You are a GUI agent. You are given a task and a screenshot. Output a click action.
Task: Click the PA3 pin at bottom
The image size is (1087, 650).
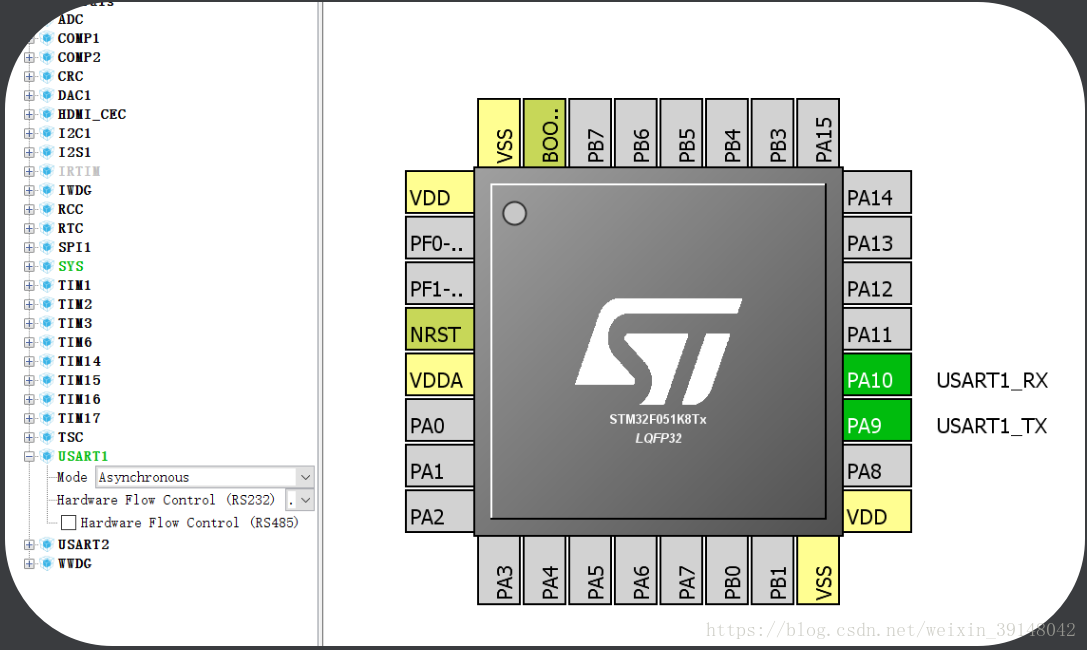(499, 570)
